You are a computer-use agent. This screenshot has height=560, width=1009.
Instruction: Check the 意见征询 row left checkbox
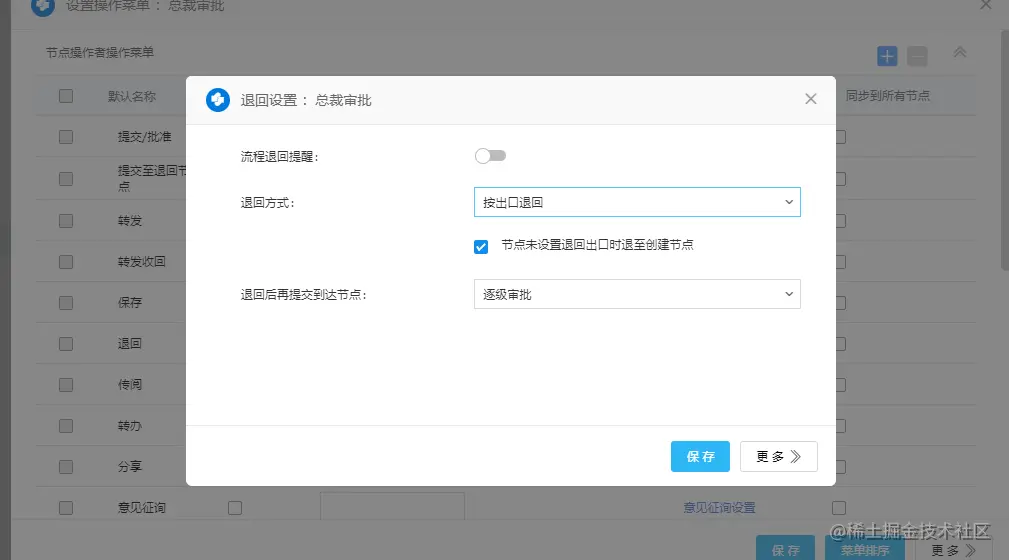[x=66, y=508]
